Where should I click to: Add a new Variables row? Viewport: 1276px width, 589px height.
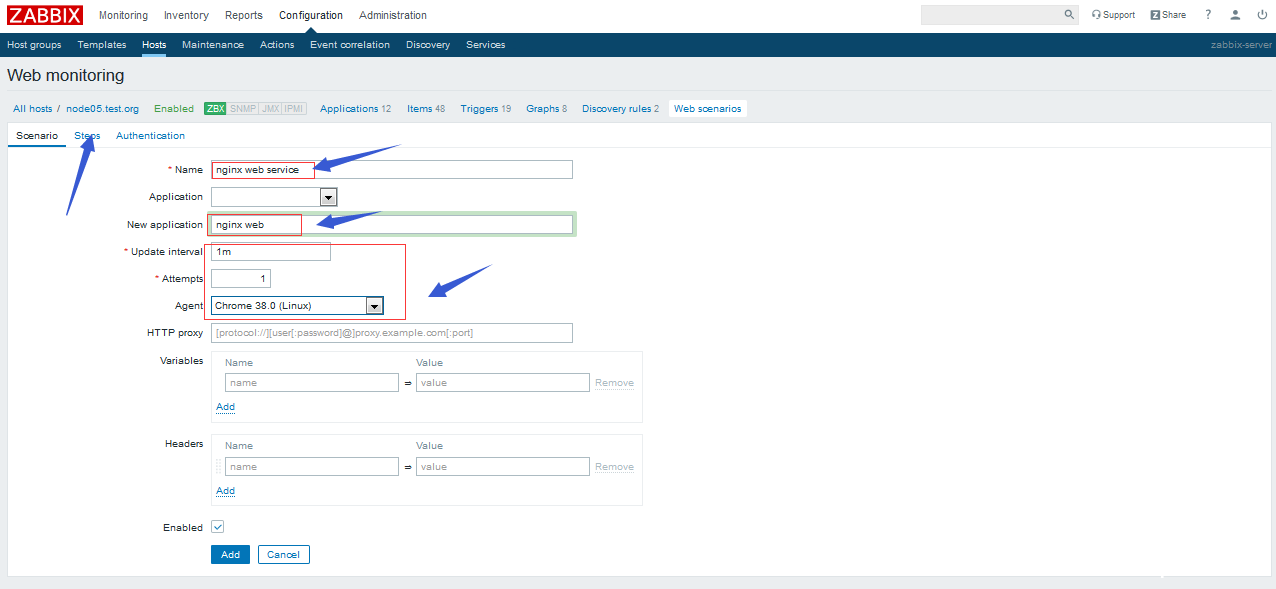tap(225, 407)
